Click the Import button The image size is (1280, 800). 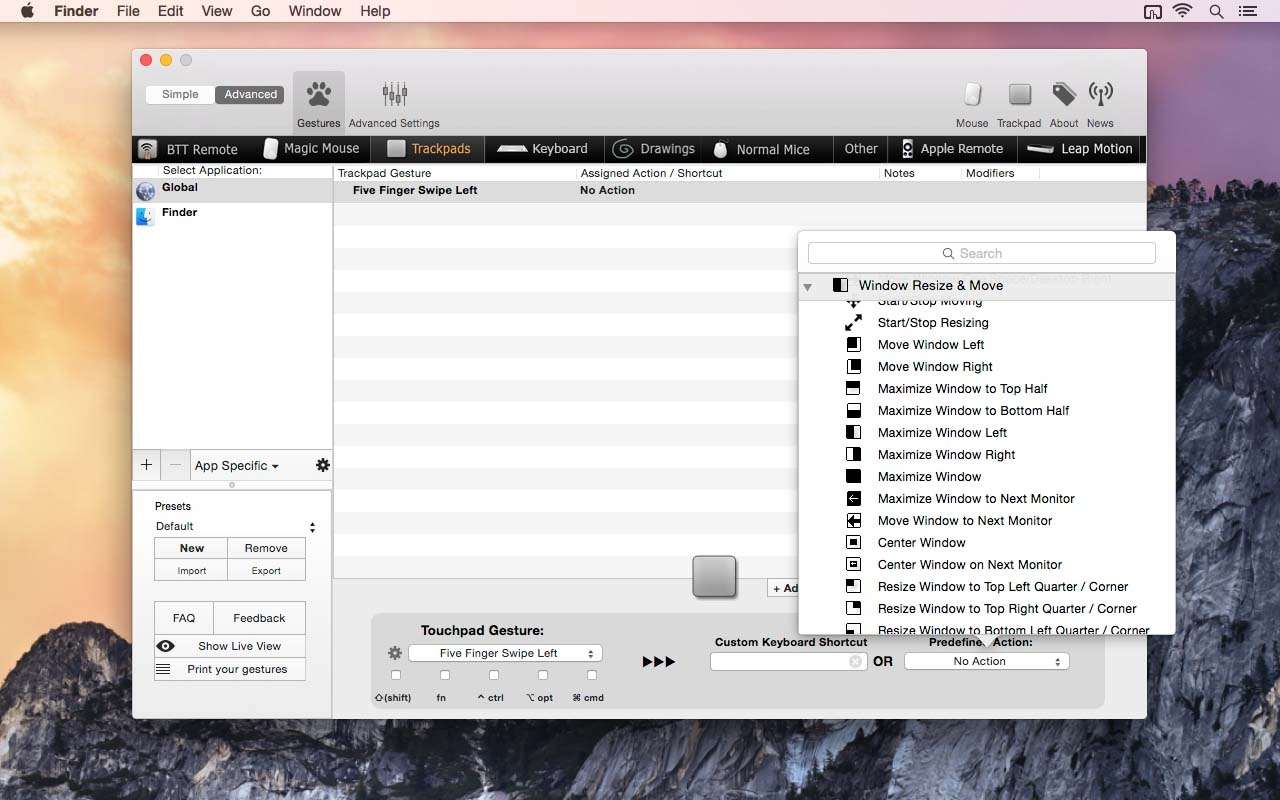[192, 571]
